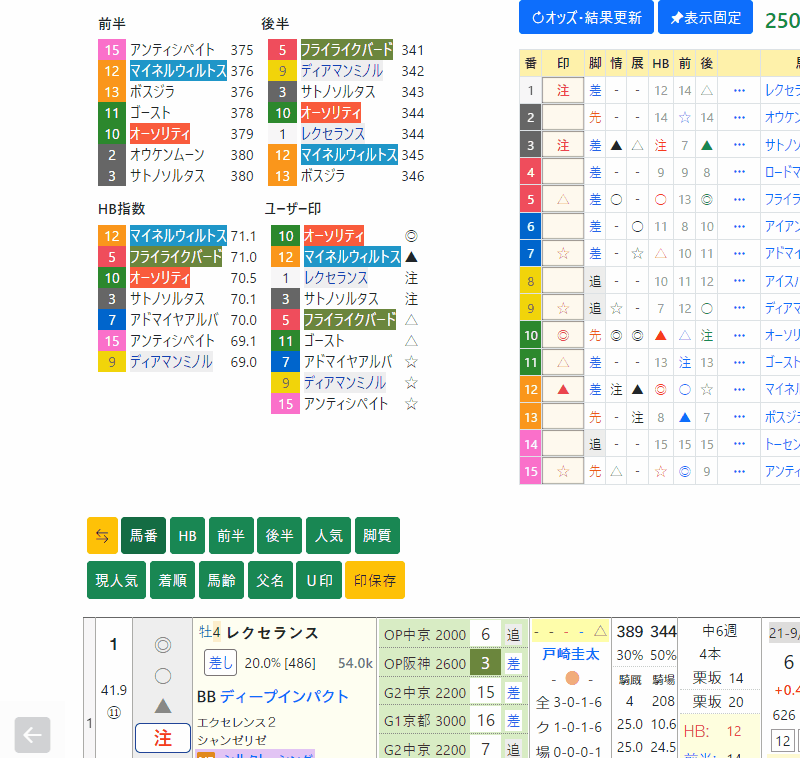Open mark selector for horse number 12

click(563, 389)
